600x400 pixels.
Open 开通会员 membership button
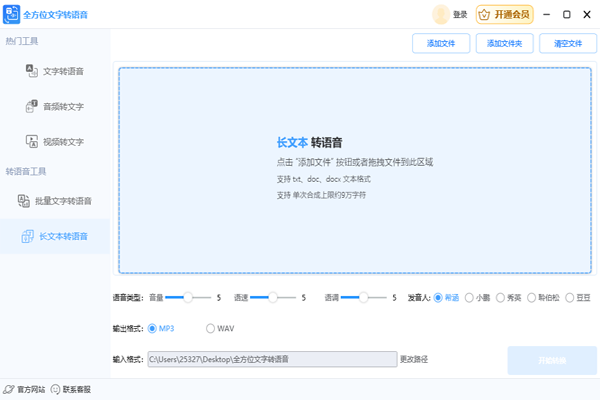[505, 15]
